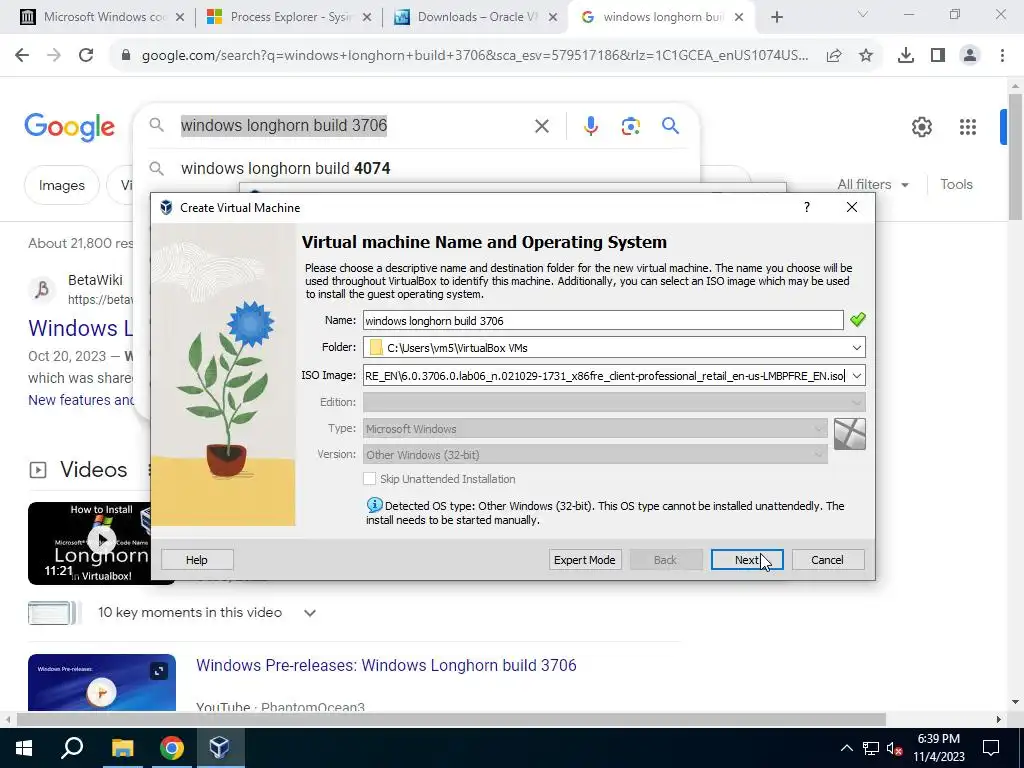Viewport: 1024px width, 768px height.
Task: Click the green checkmark beside Name field
Action: [x=857, y=320]
